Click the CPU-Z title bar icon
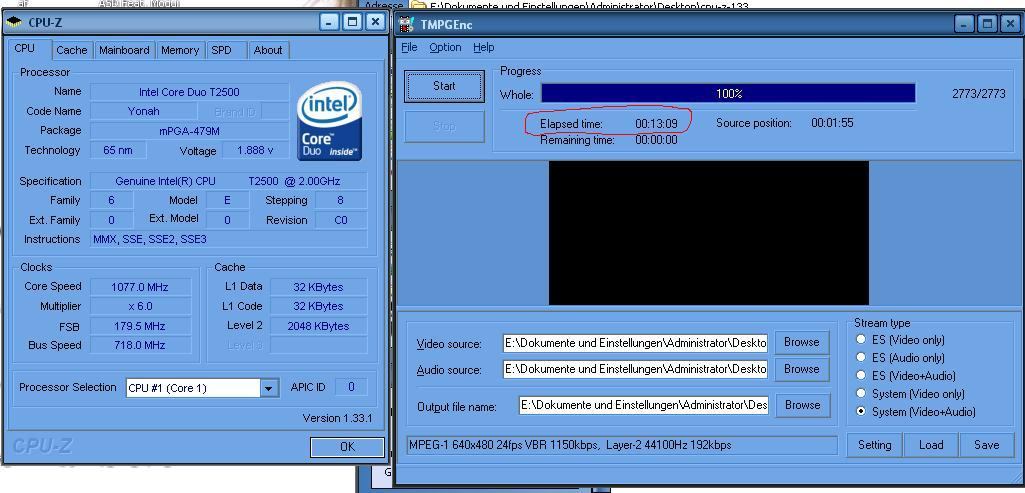 point(13,22)
